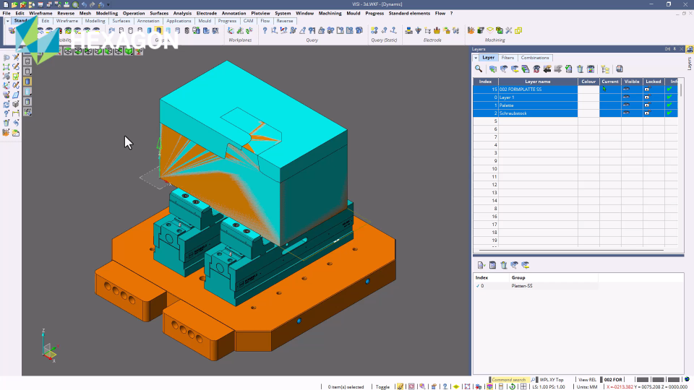Click the yellow boxes icon in Machining group
The width and height of the screenshot is (694, 390).
coord(518,31)
